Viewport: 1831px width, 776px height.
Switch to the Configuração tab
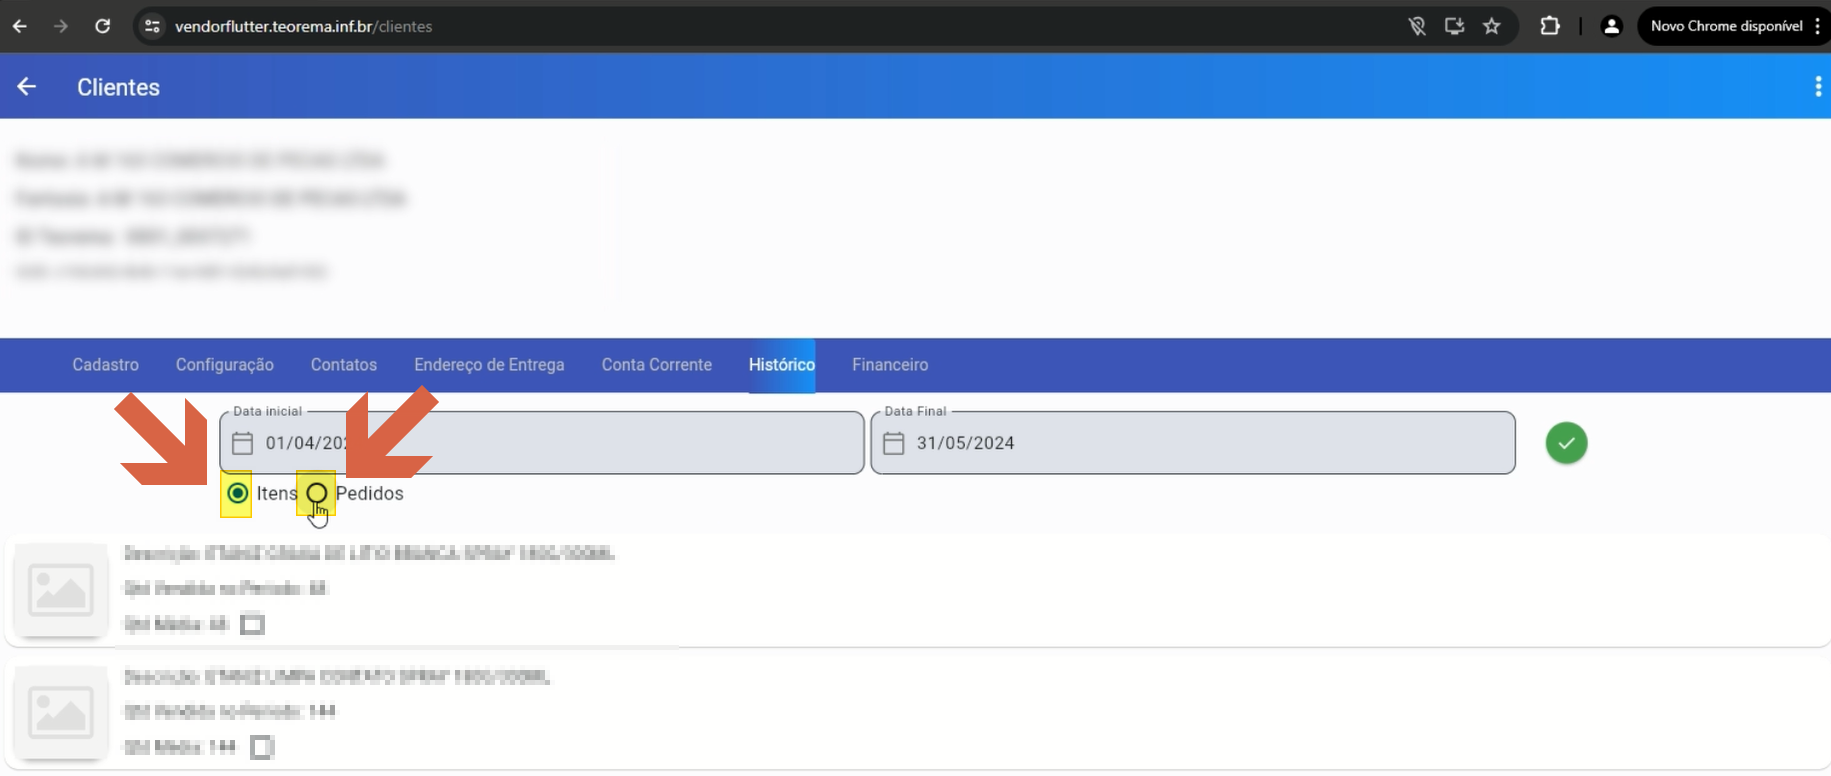[x=225, y=365]
